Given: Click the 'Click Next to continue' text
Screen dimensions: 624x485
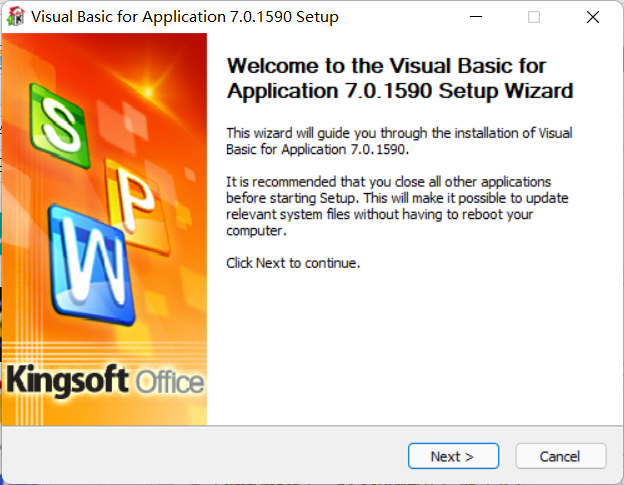Looking at the screenshot, I should click(x=293, y=263).
